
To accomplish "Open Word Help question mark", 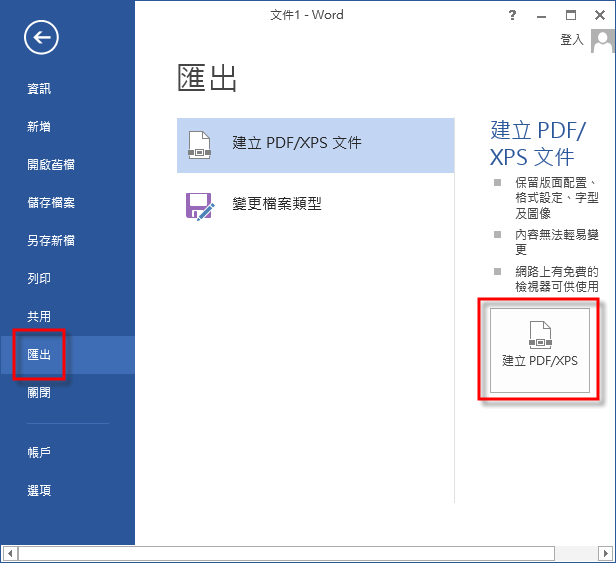I will (512, 15).
